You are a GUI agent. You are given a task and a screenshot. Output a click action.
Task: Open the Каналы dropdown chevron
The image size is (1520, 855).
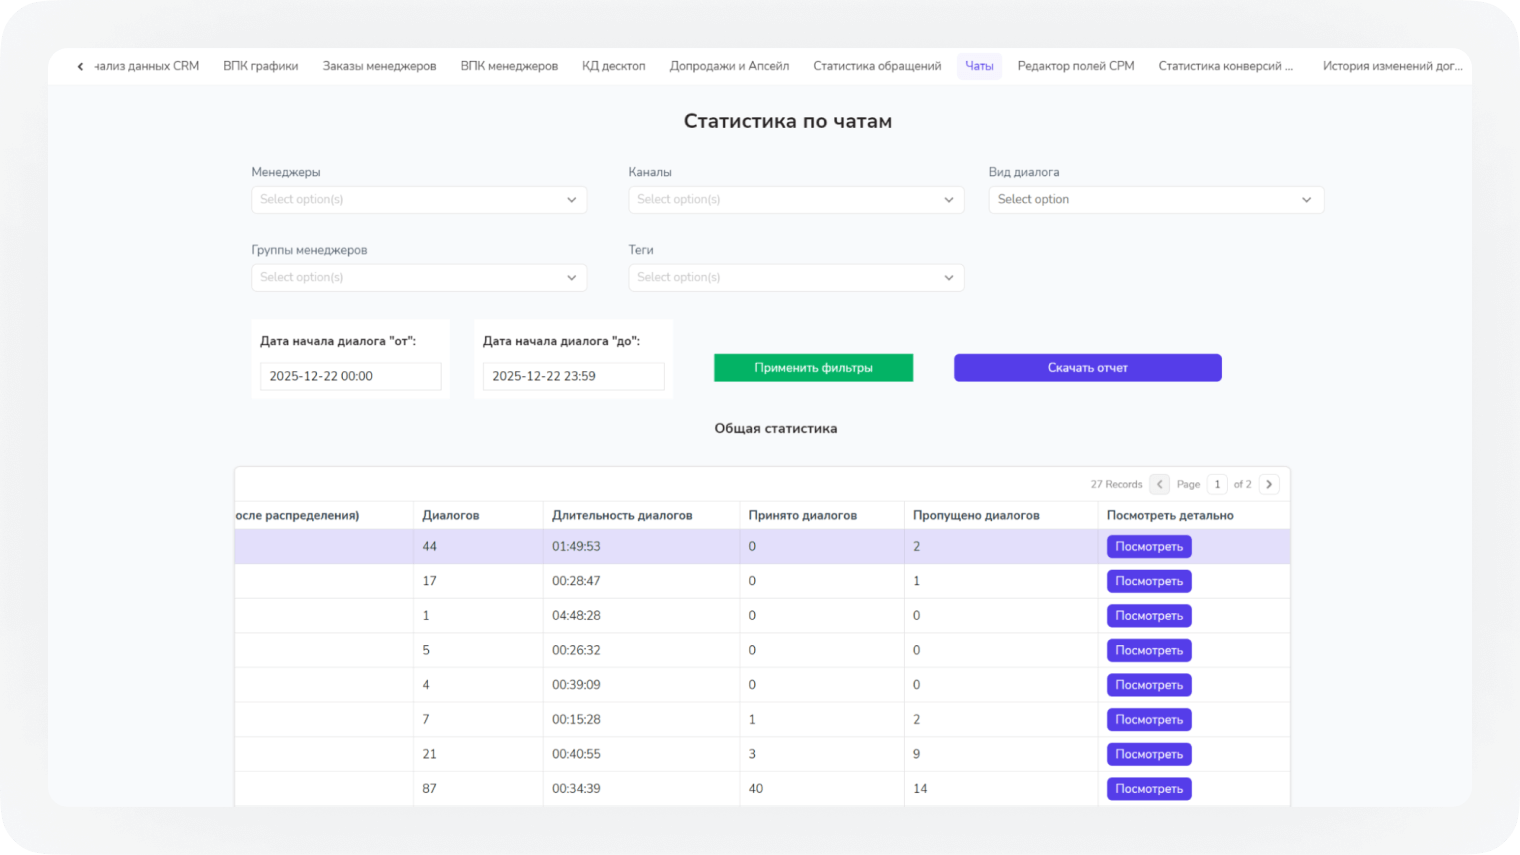click(x=949, y=199)
